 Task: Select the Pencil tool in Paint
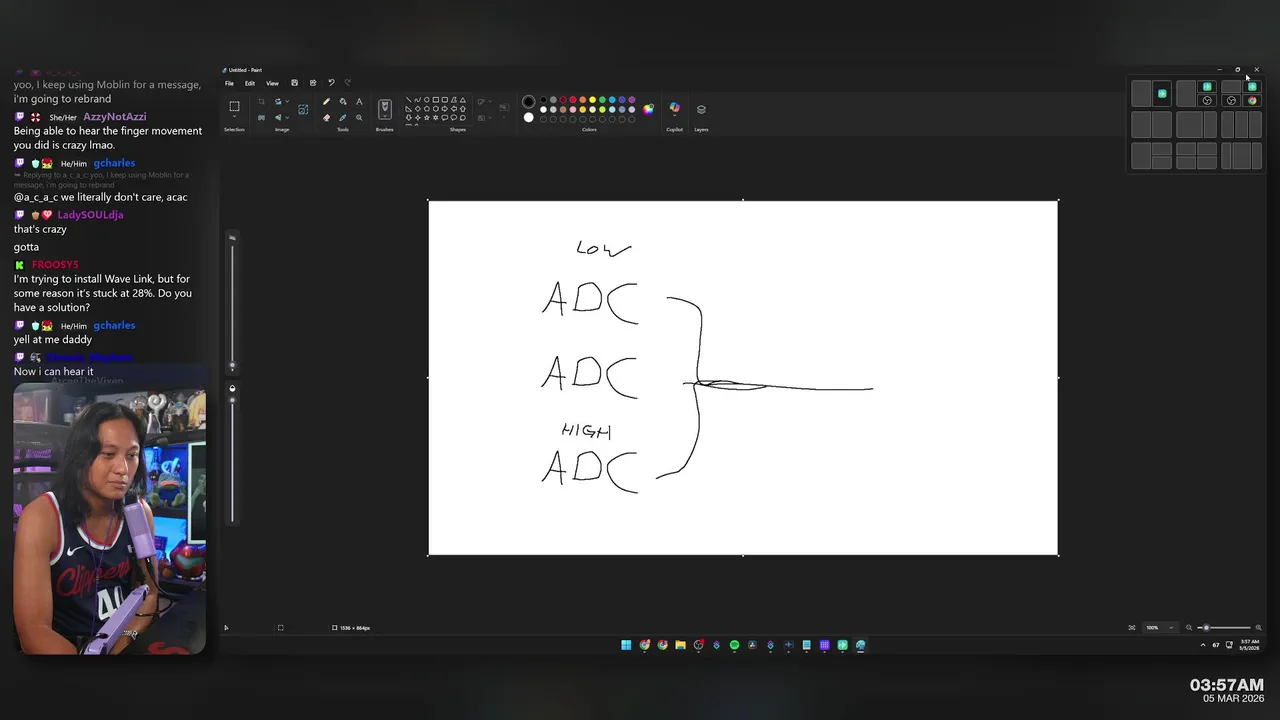326,101
